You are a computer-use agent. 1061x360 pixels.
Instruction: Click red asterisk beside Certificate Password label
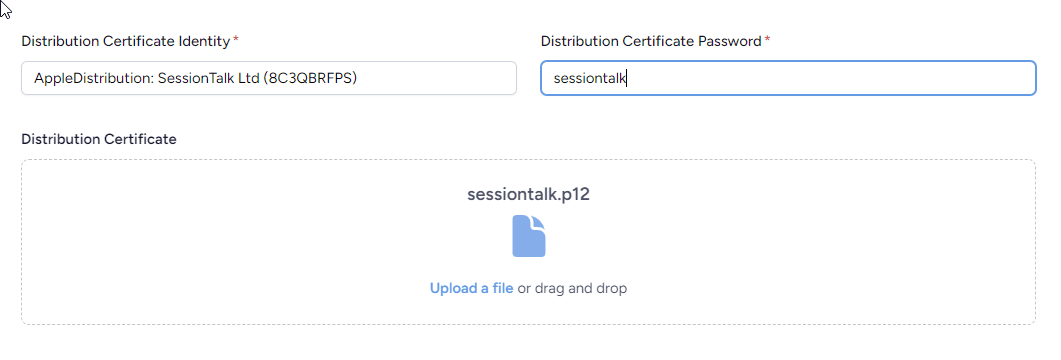[767, 39]
